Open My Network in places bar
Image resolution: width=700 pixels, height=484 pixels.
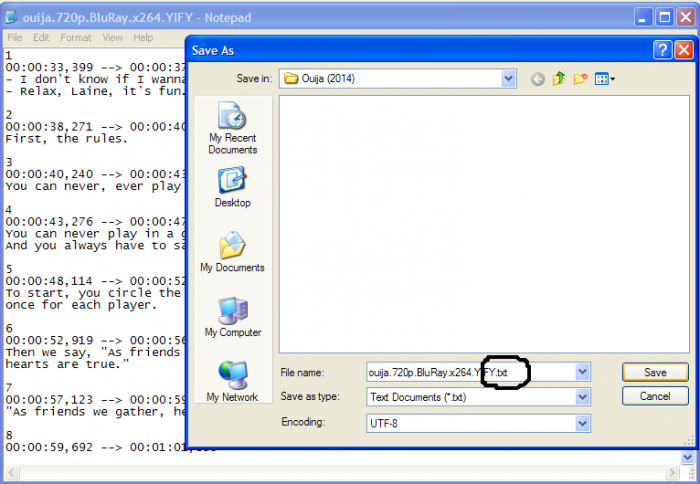tap(233, 381)
